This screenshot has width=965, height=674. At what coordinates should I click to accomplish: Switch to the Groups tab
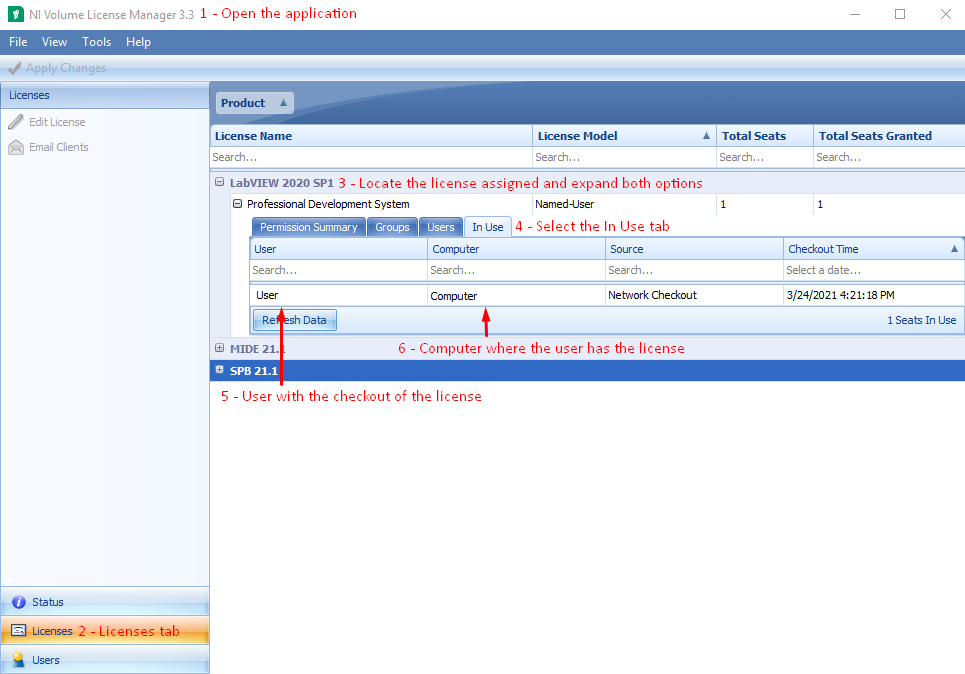click(x=392, y=227)
